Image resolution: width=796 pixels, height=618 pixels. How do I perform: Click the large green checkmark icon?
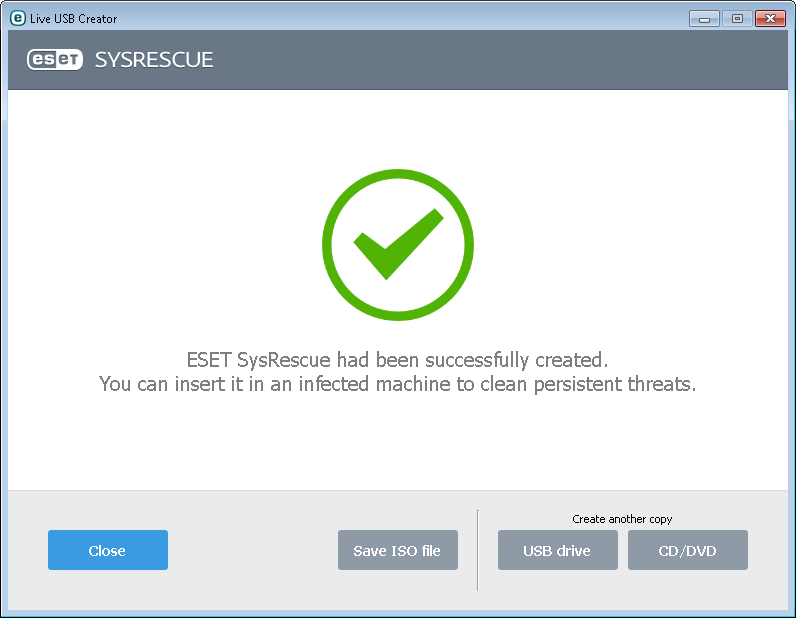(397, 244)
